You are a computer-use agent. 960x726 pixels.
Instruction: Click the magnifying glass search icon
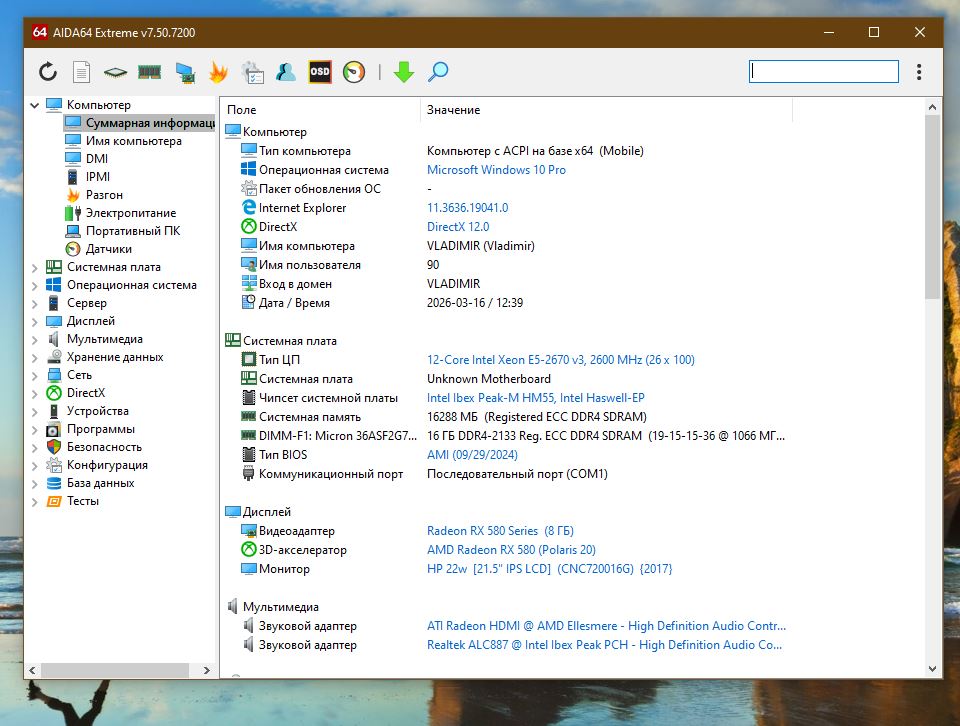tap(438, 72)
